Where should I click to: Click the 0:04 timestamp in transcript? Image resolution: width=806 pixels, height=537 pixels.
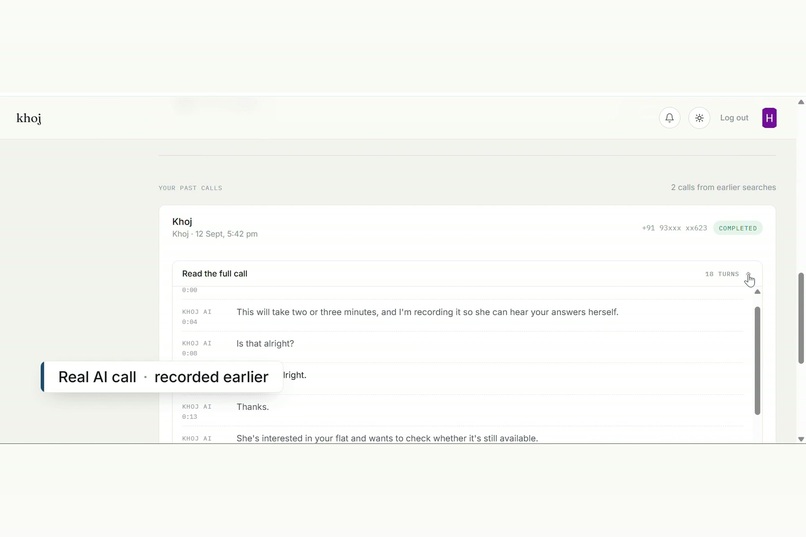pos(189,322)
